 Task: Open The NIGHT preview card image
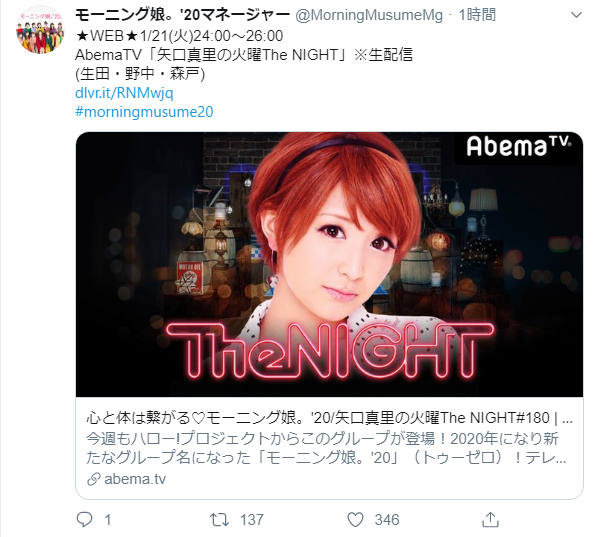[x=329, y=265]
